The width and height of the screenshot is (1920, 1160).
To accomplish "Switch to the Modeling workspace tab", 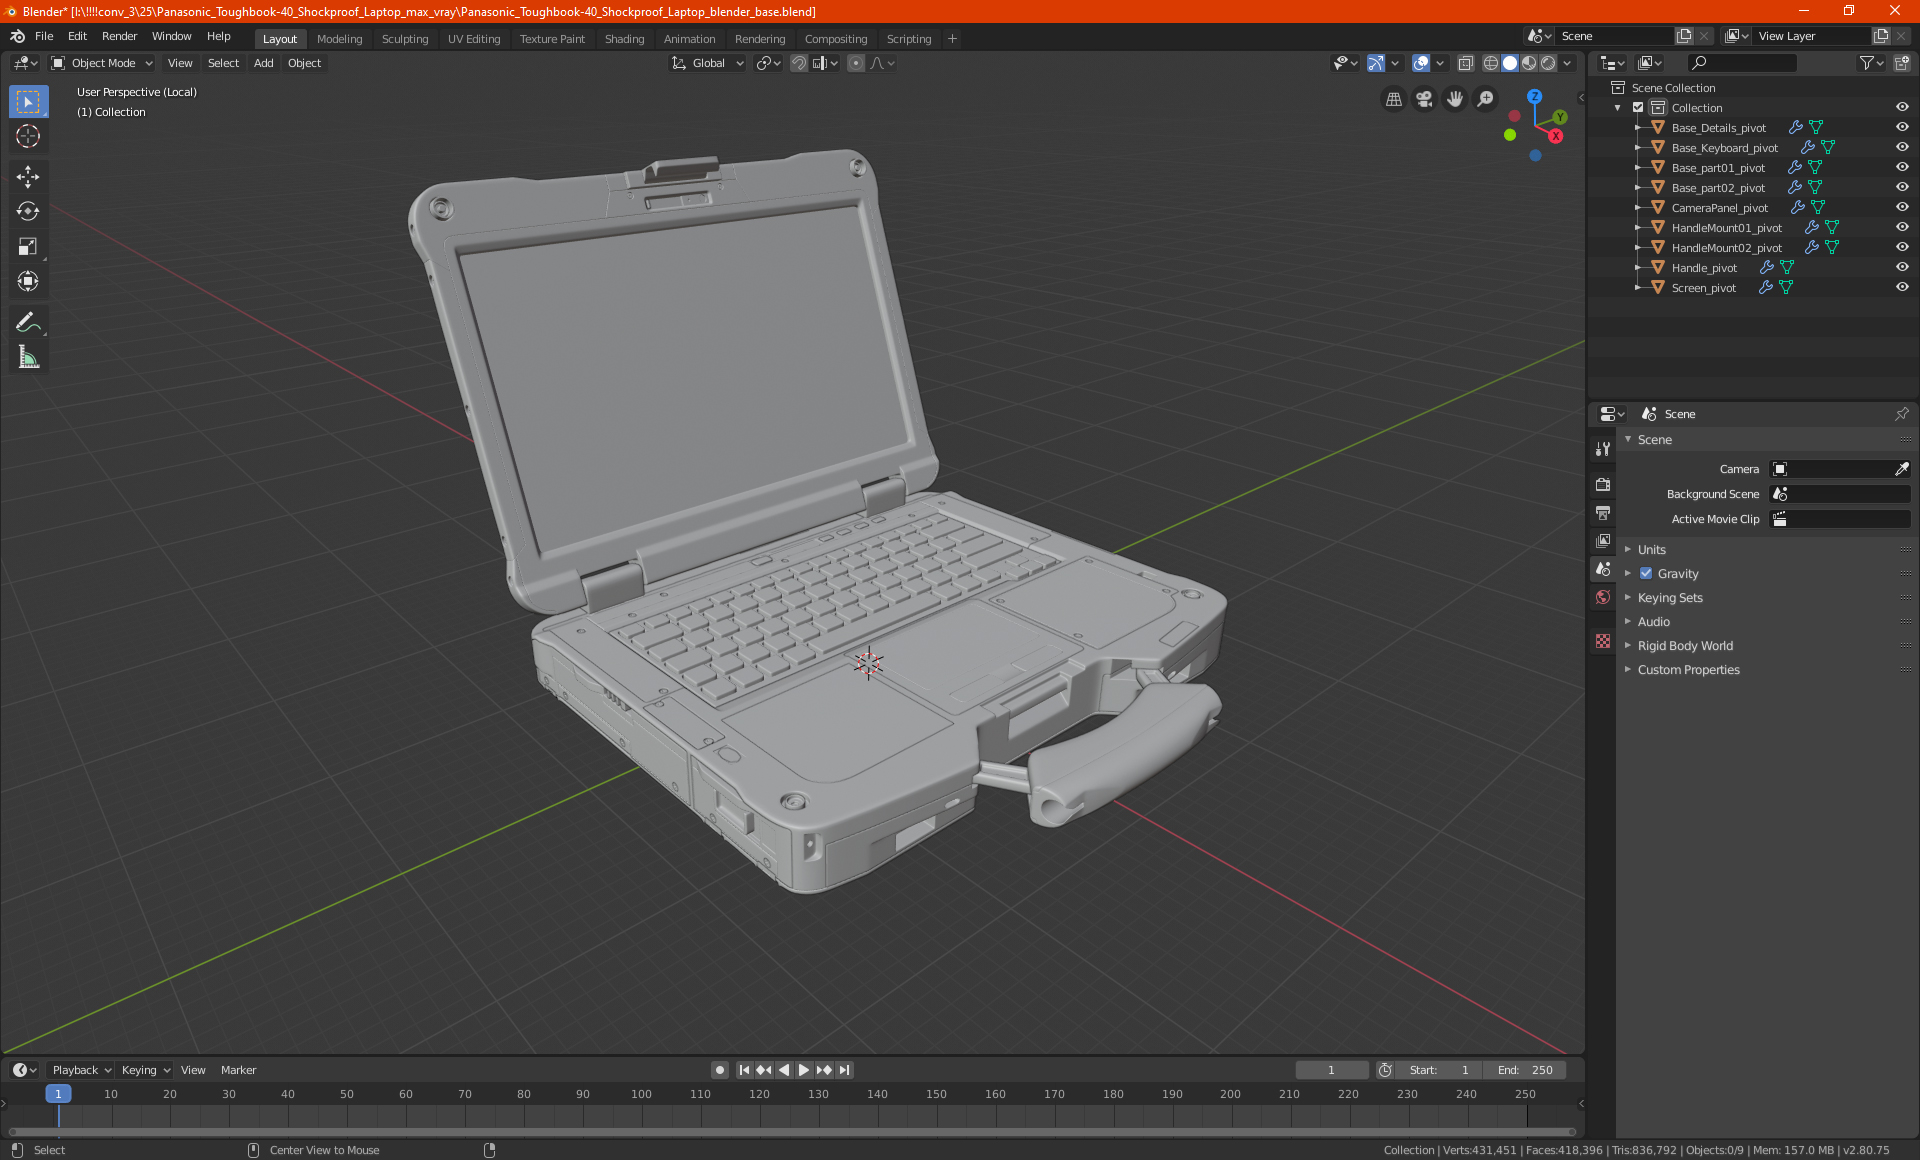I will click(339, 39).
